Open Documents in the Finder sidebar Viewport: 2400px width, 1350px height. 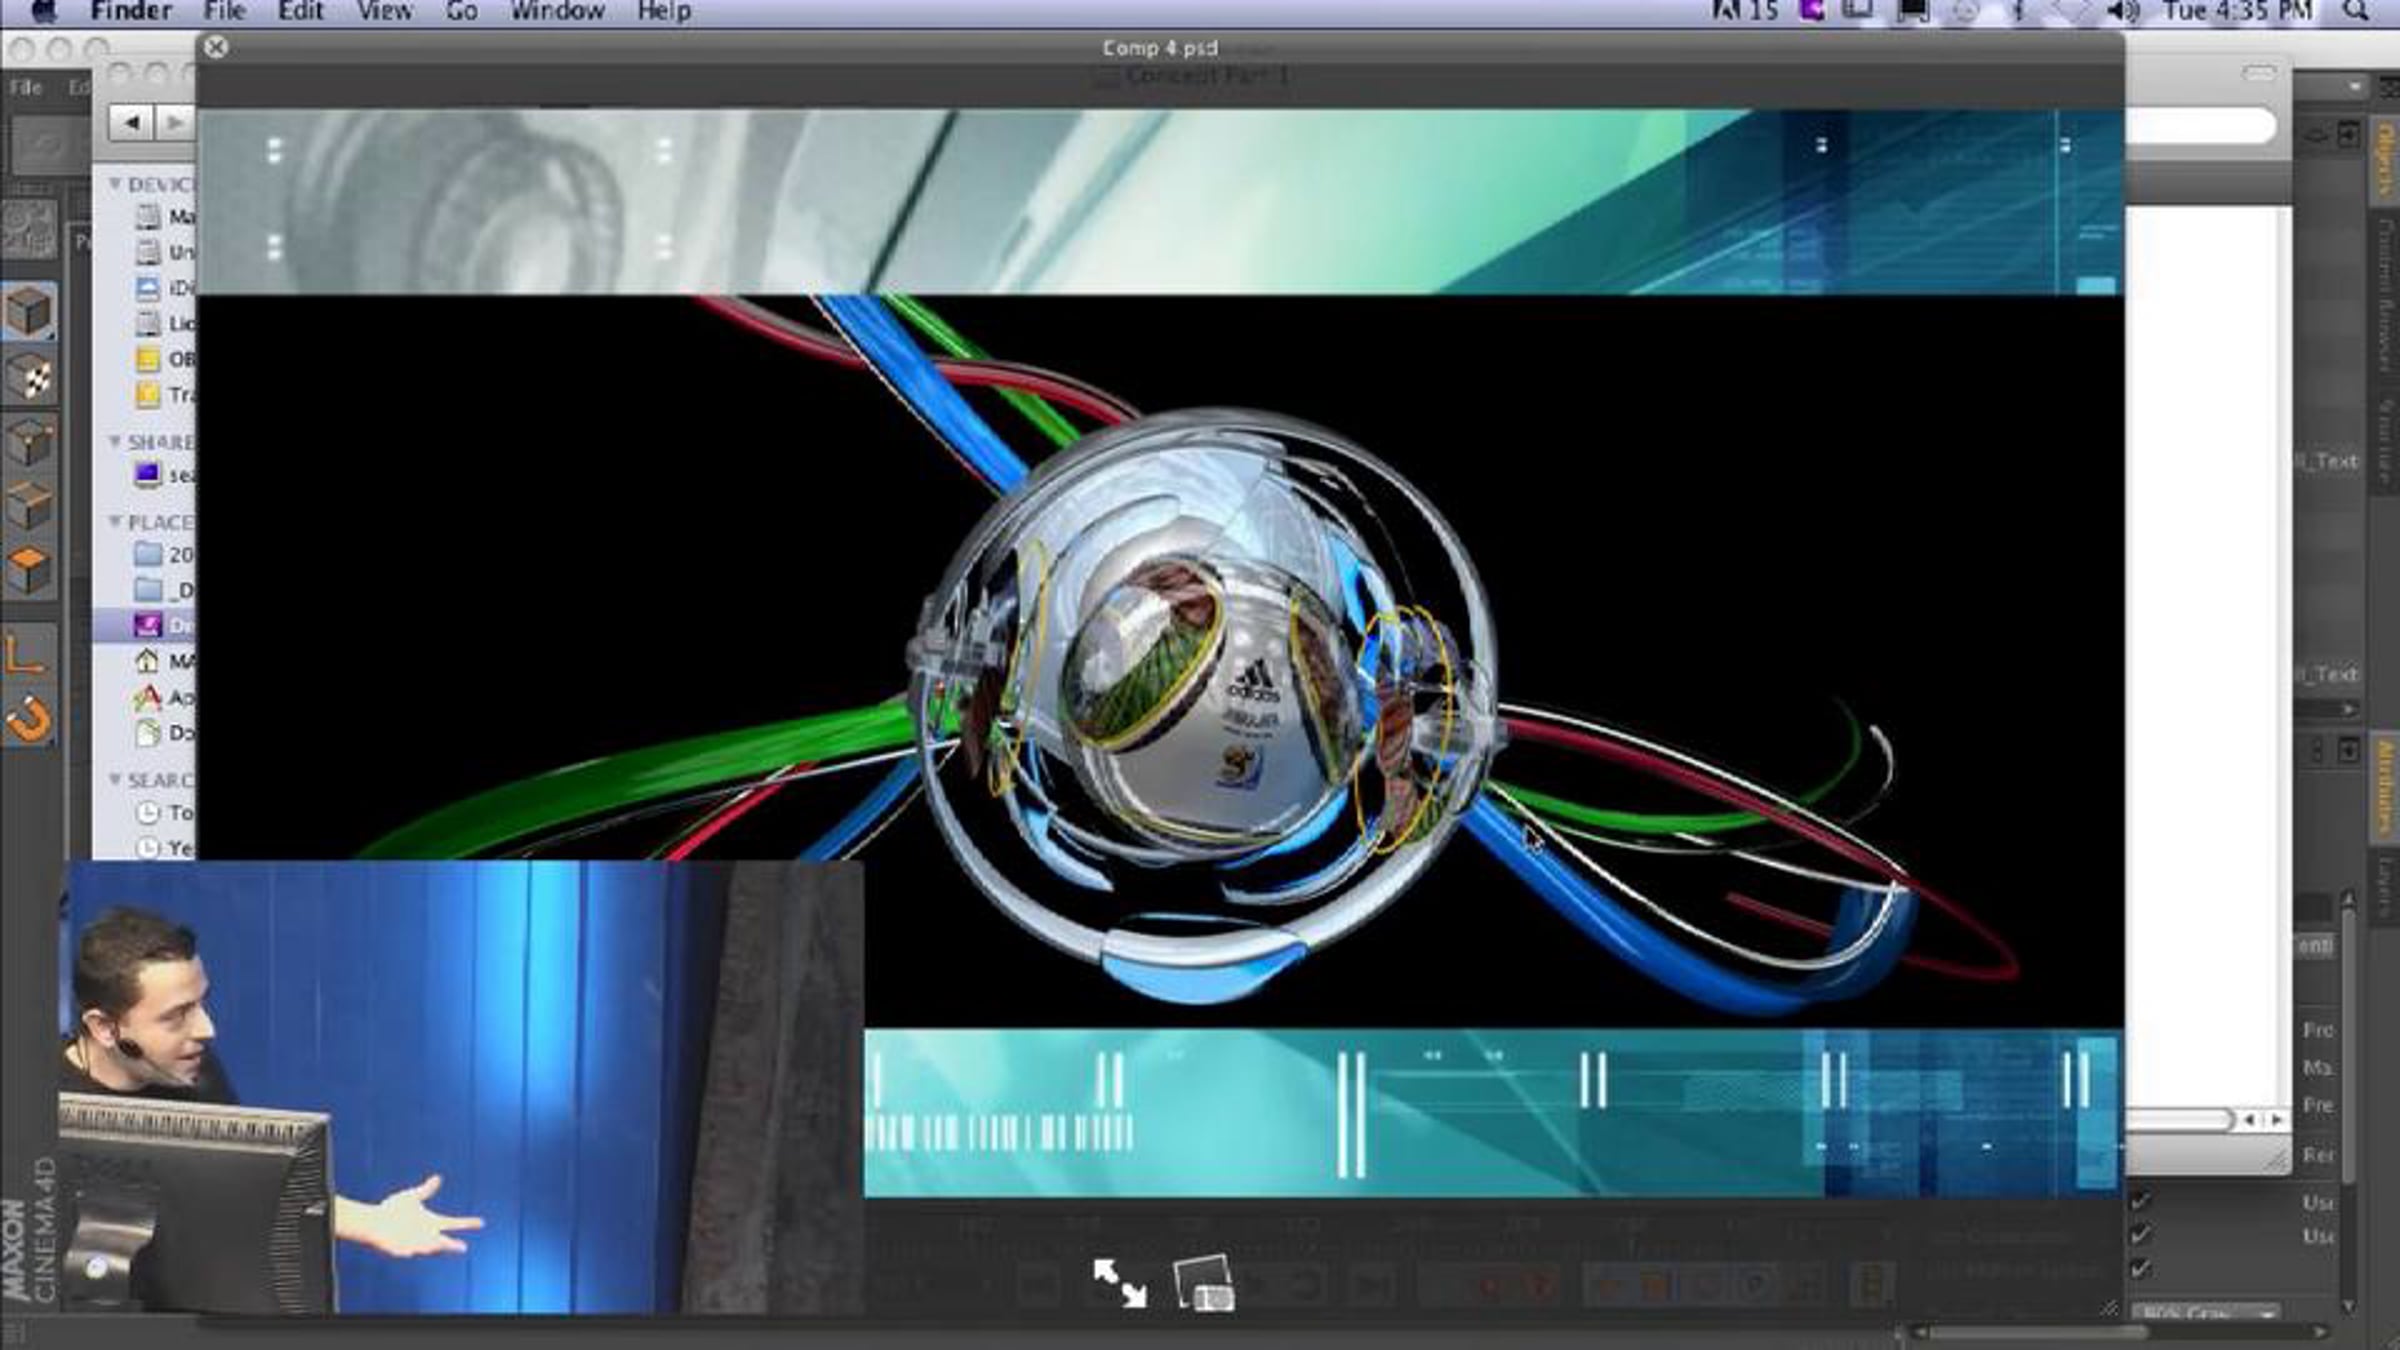(x=165, y=733)
